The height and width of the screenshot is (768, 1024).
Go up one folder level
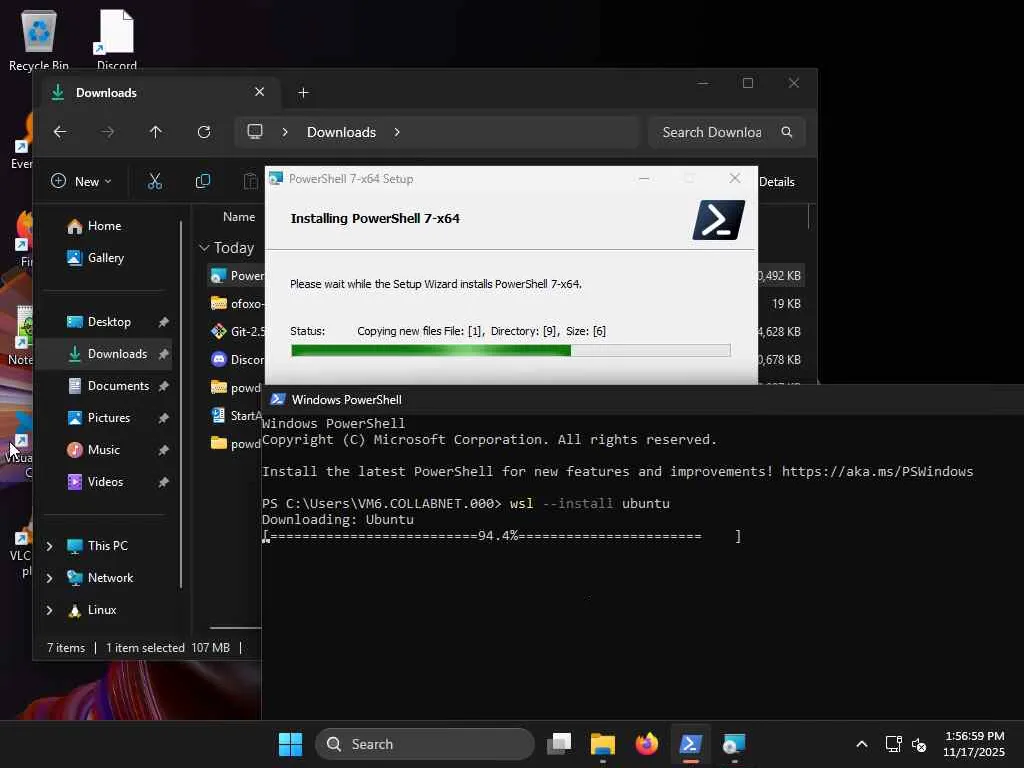pos(155,132)
